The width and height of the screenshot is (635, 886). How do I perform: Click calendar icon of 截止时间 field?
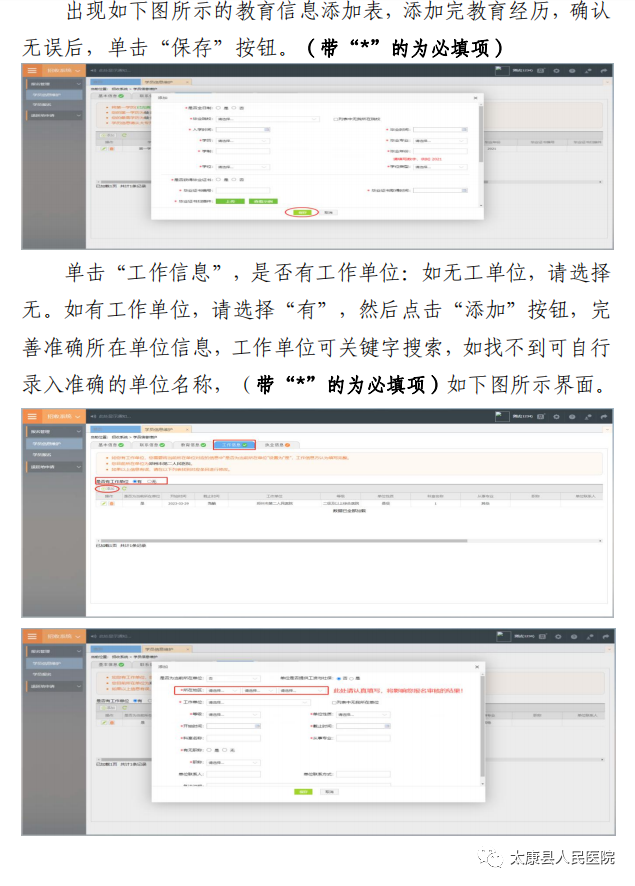387,726
